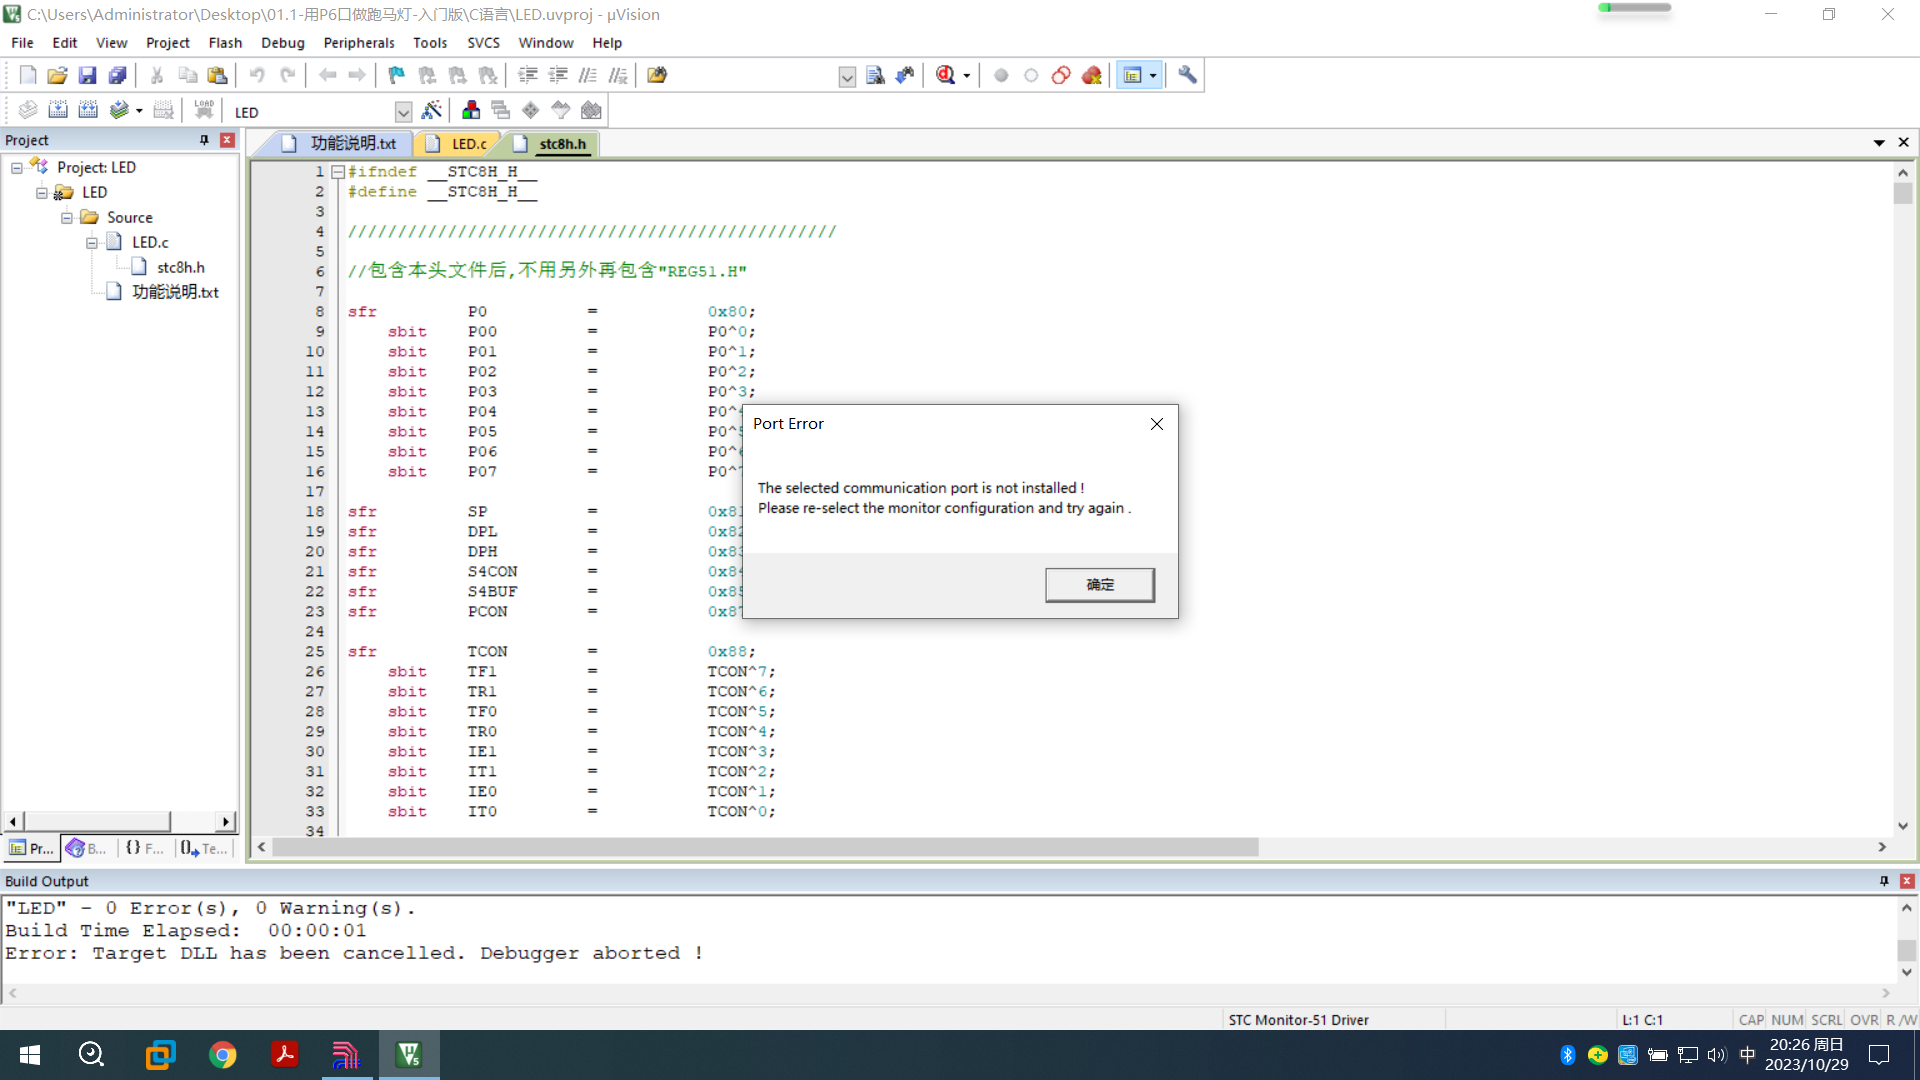1920x1080 pixels.
Task: Pin the Project panel
Action: (204, 140)
